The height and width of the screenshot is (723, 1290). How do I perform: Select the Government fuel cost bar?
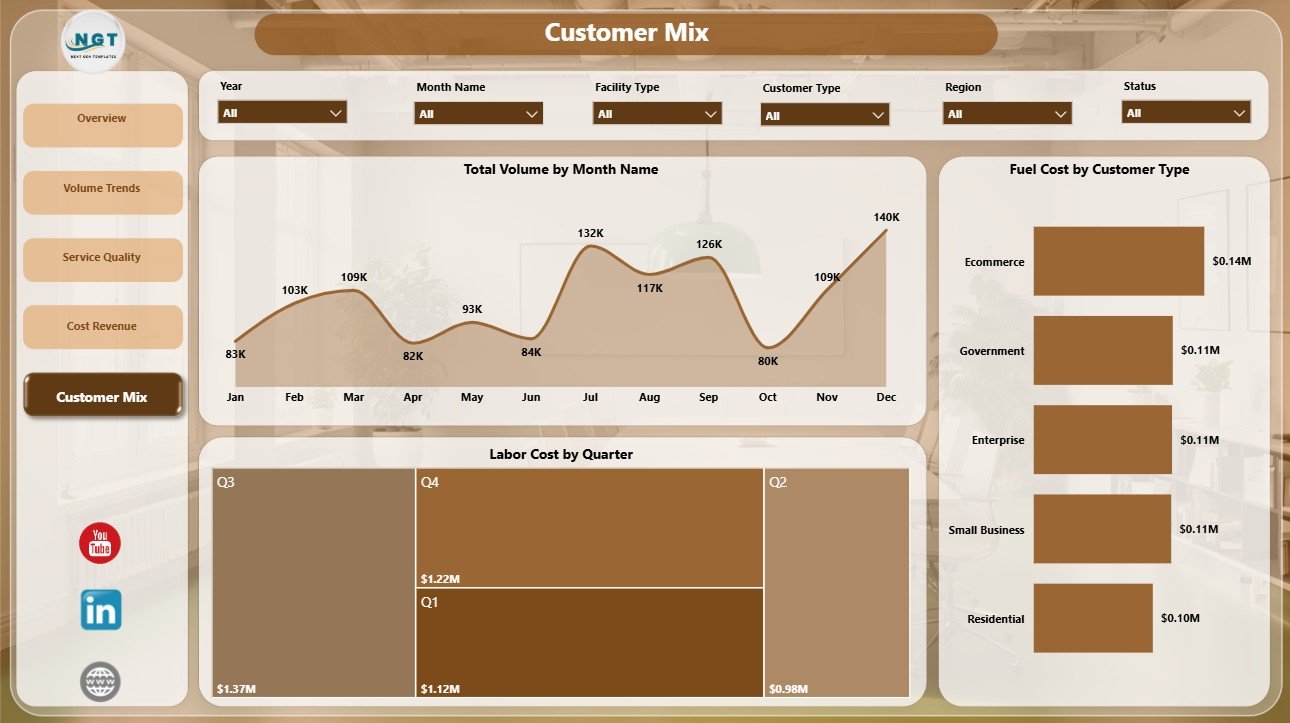tap(1103, 350)
